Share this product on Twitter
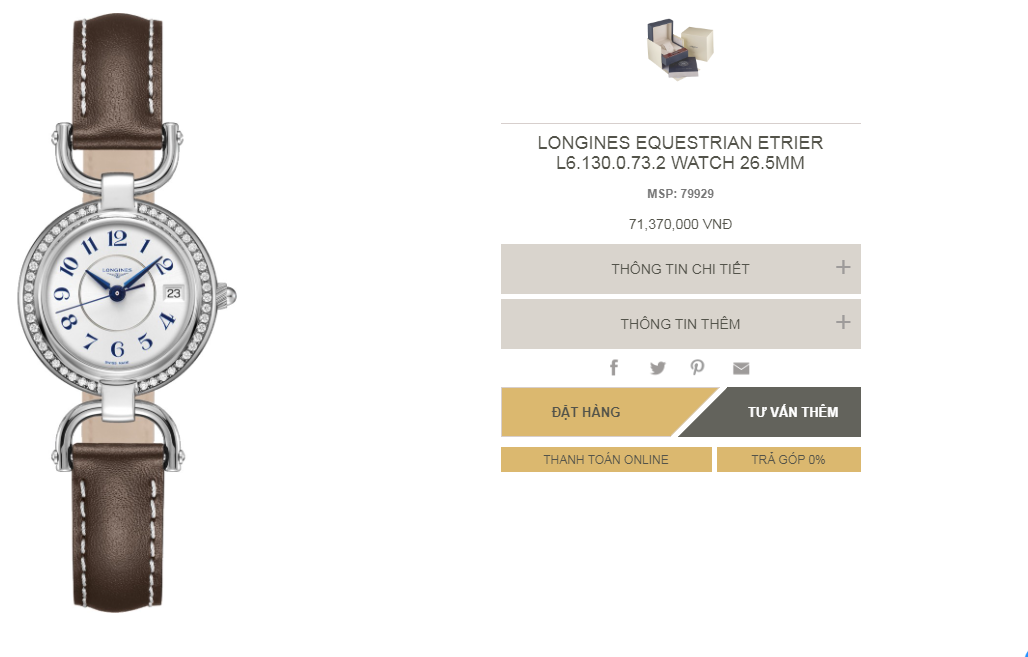Viewport: 1028px width, 657px height. click(x=657, y=368)
